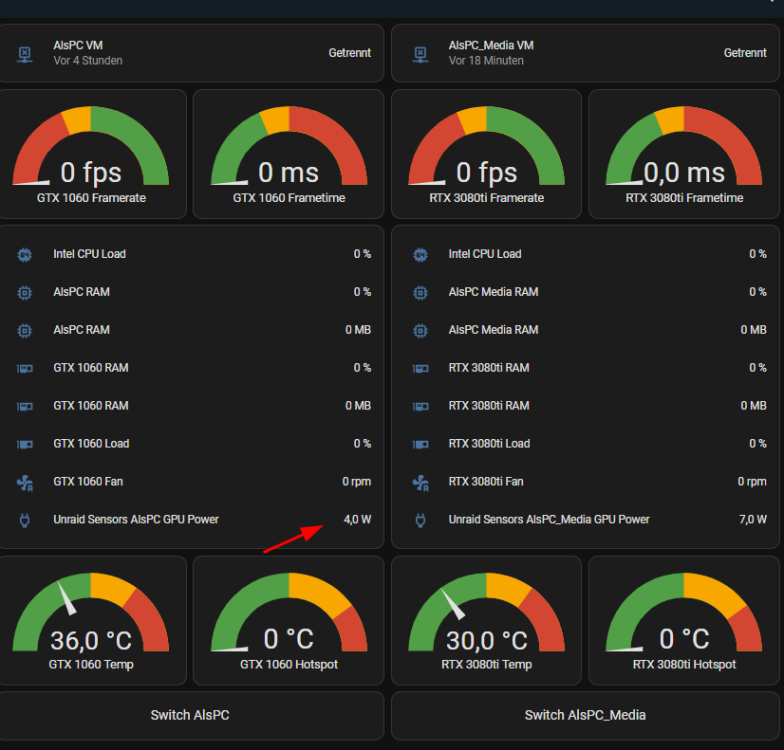The image size is (784, 750).
Task: Open AlsPC_Media VM Getrennt status
Action: [x=744, y=52]
